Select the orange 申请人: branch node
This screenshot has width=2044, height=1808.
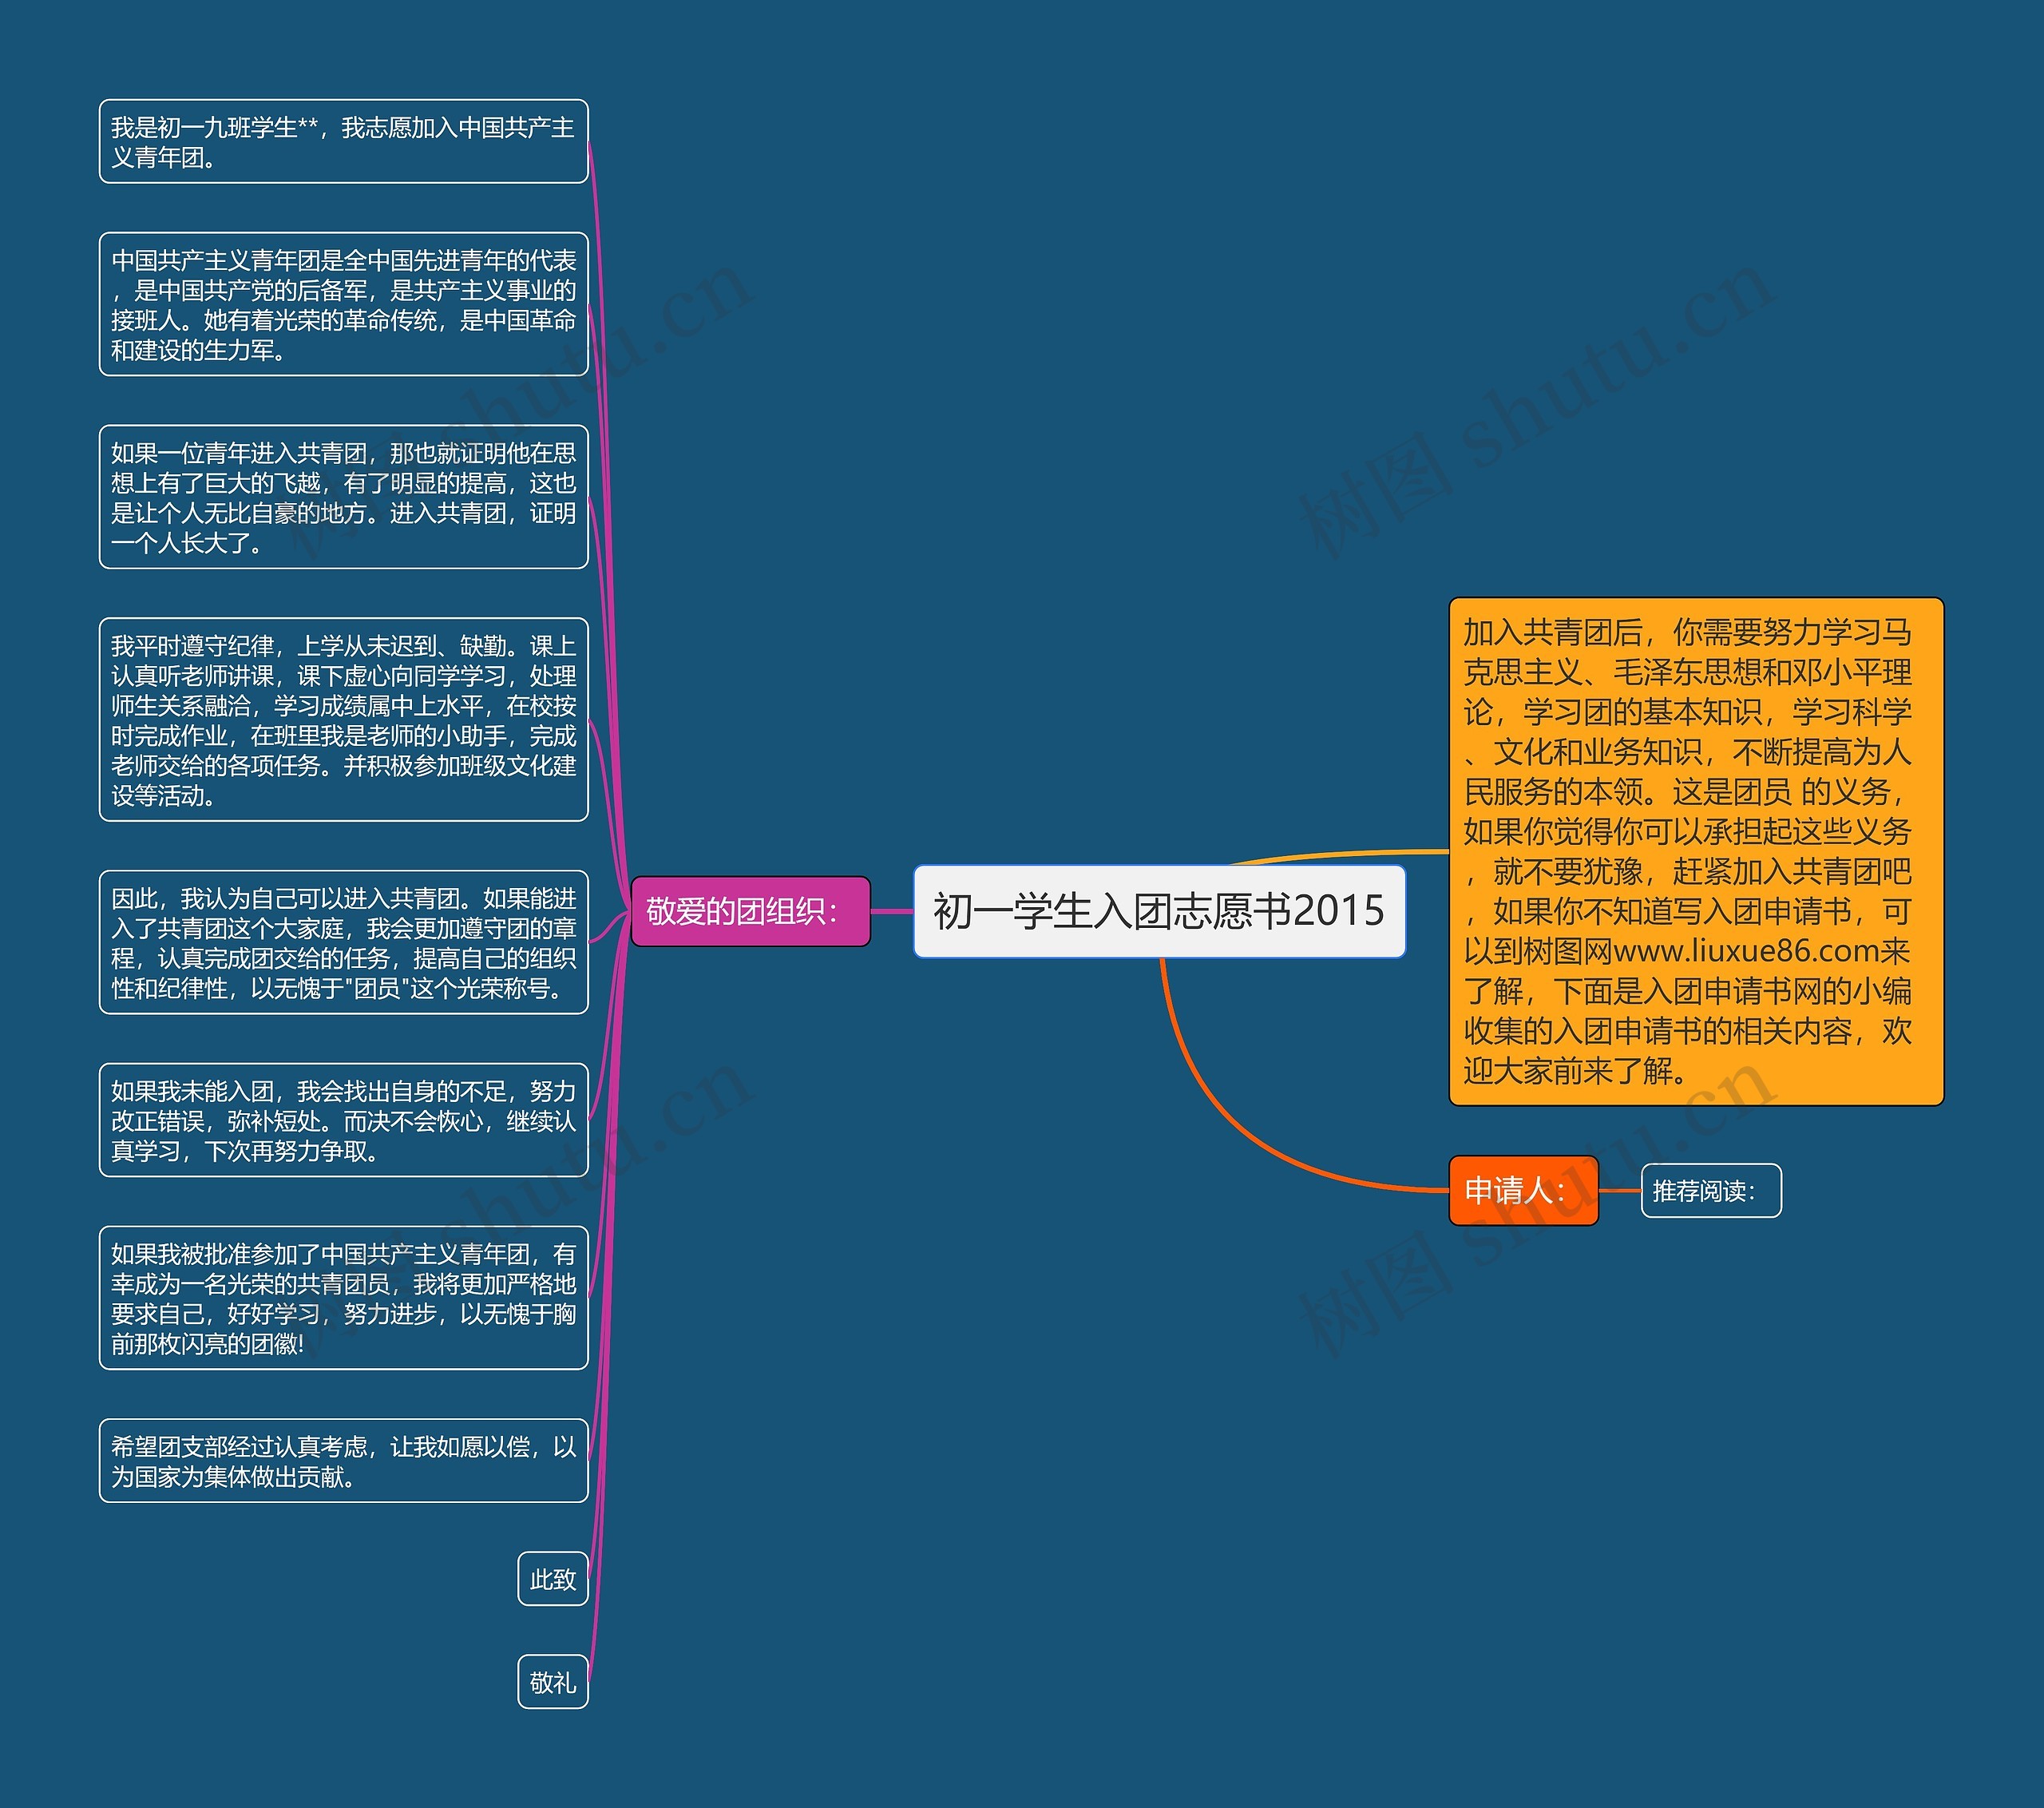tap(1523, 1190)
